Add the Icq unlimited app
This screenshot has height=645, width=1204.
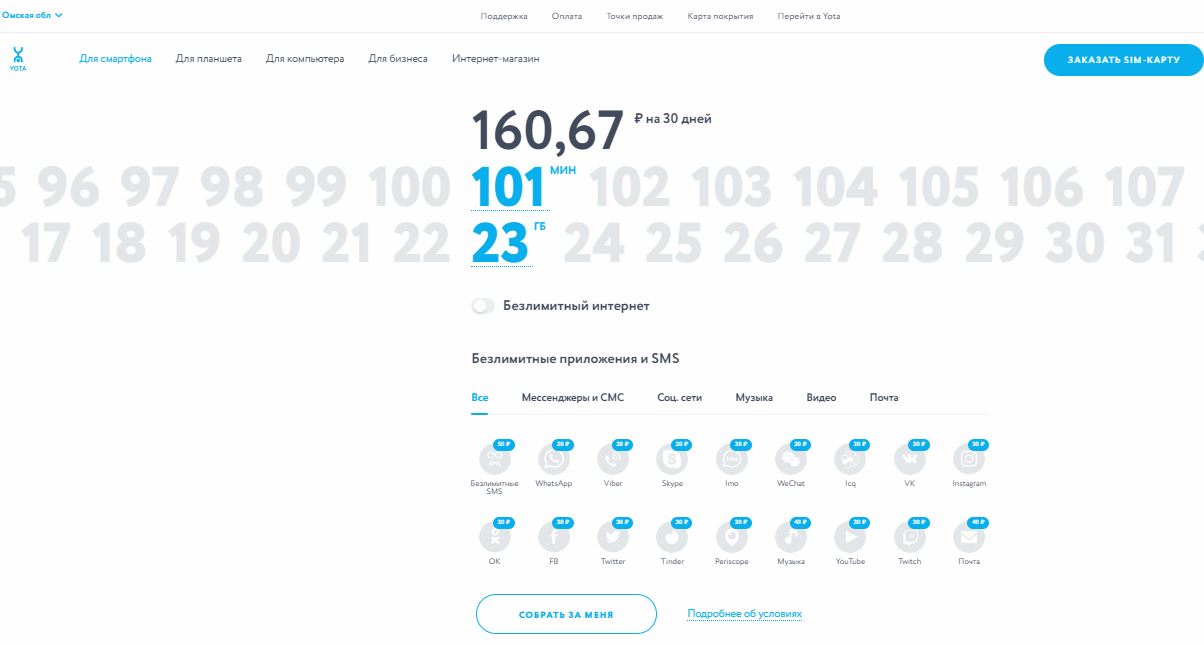click(850, 460)
